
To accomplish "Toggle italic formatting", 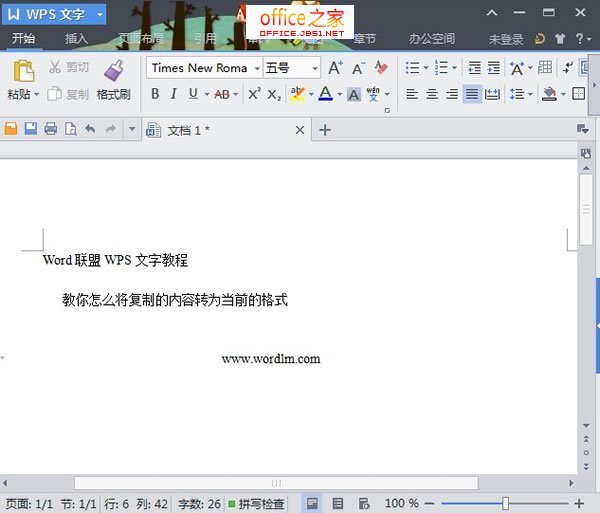I will [174, 94].
